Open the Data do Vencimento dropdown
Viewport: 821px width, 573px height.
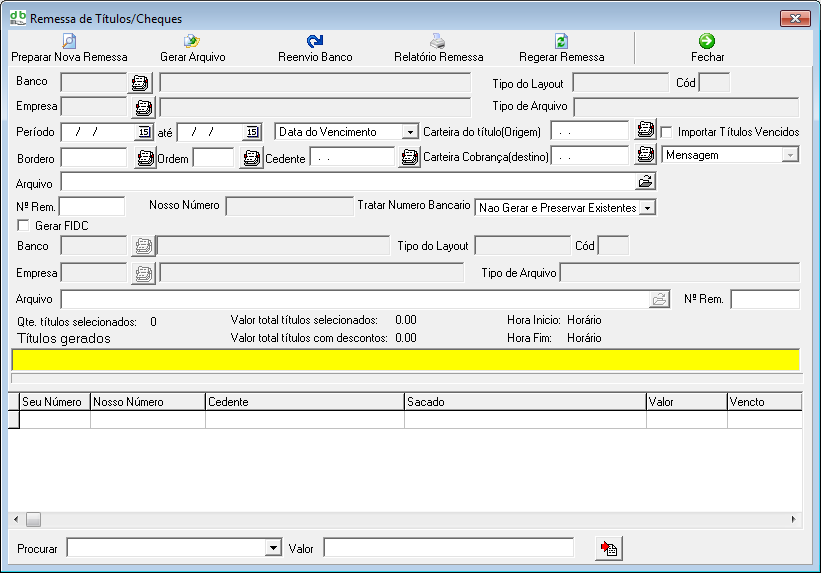[x=410, y=132]
